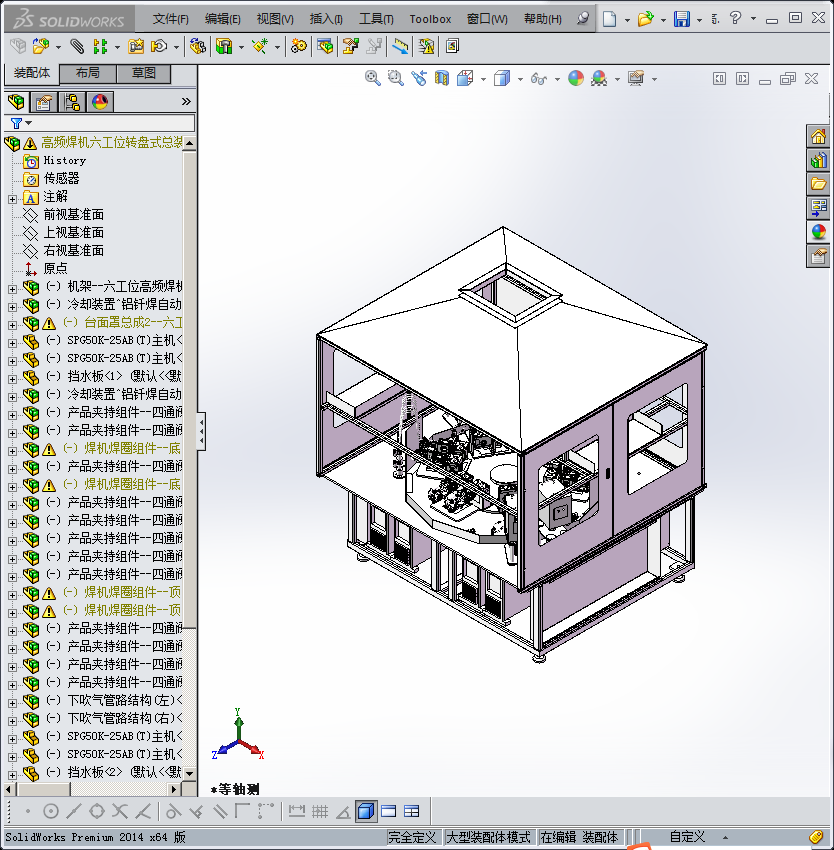Click the Save floppy disk icon
The height and width of the screenshot is (850, 834).
pyautogui.click(x=682, y=19)
